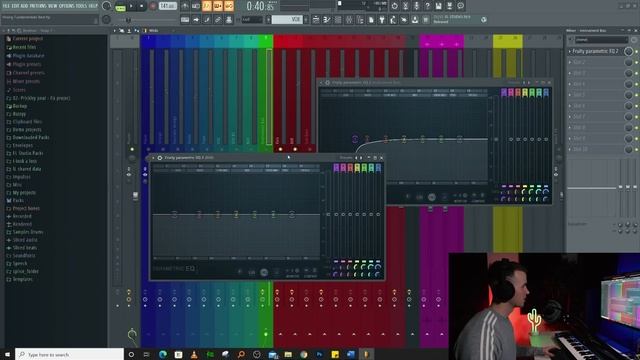Open the Windows Start menu
The width and height of the screenshot is (640, 360).
[7, 354]
